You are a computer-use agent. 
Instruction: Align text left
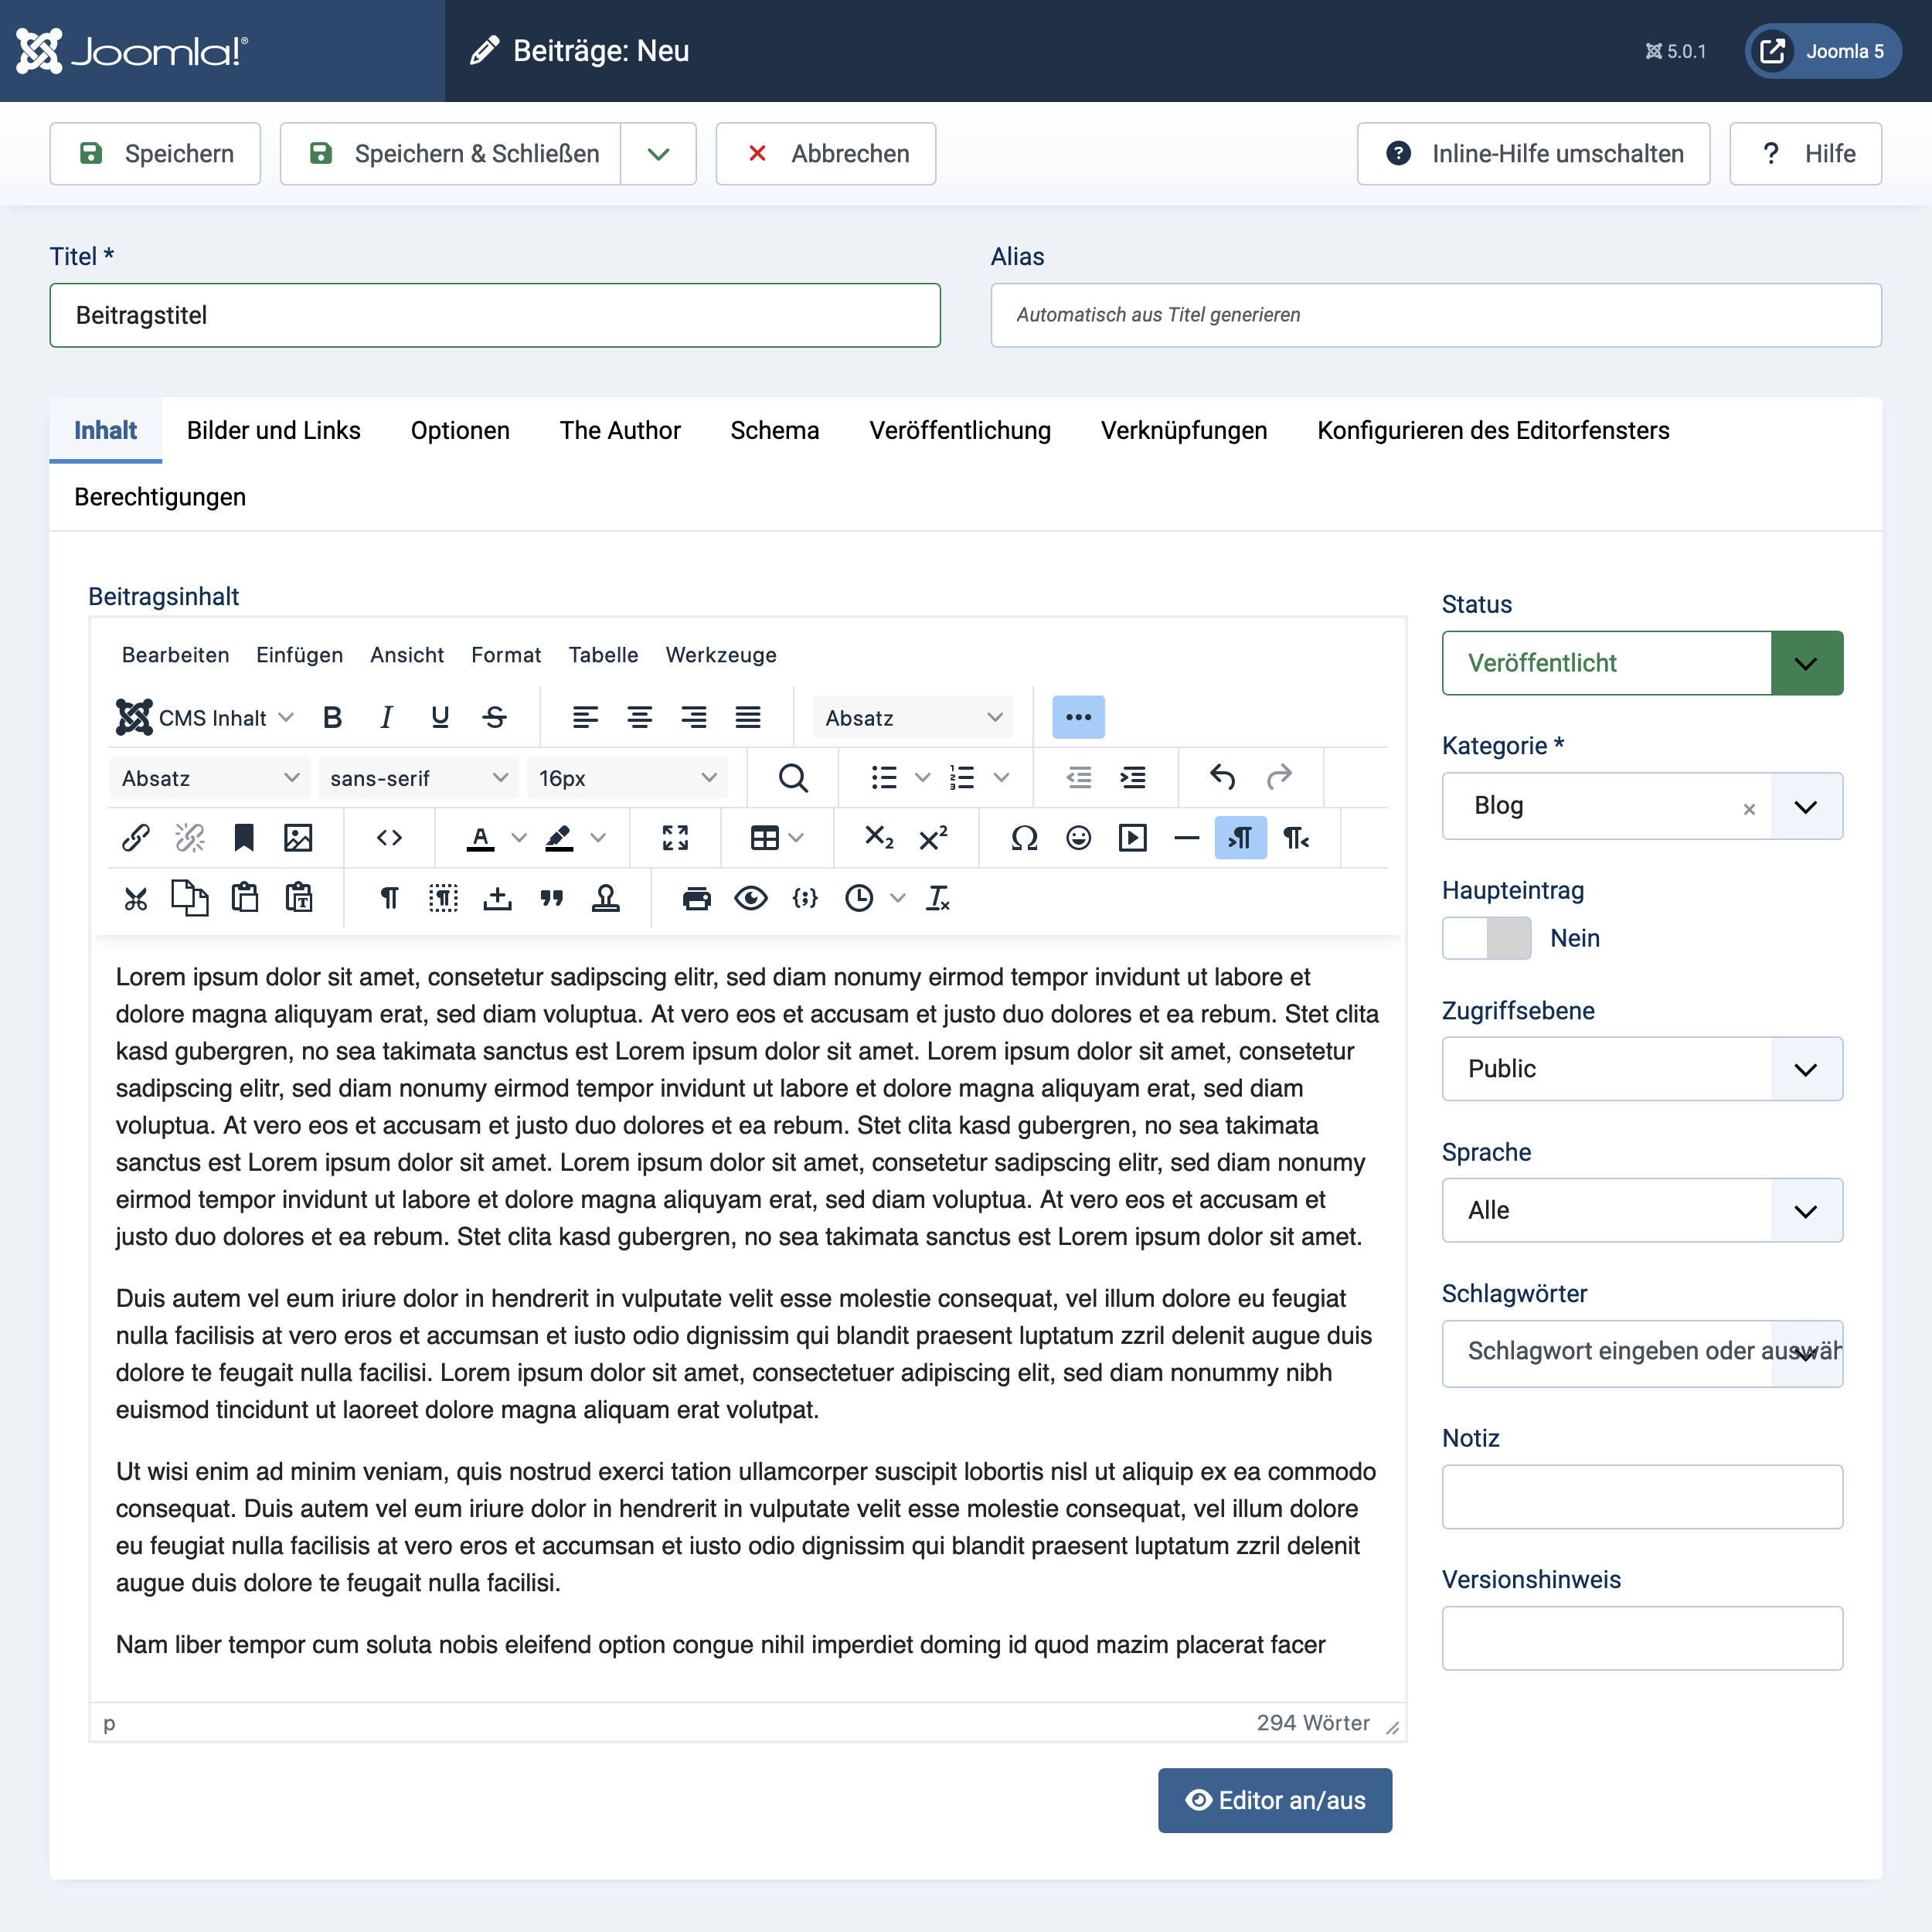[585, 717]
